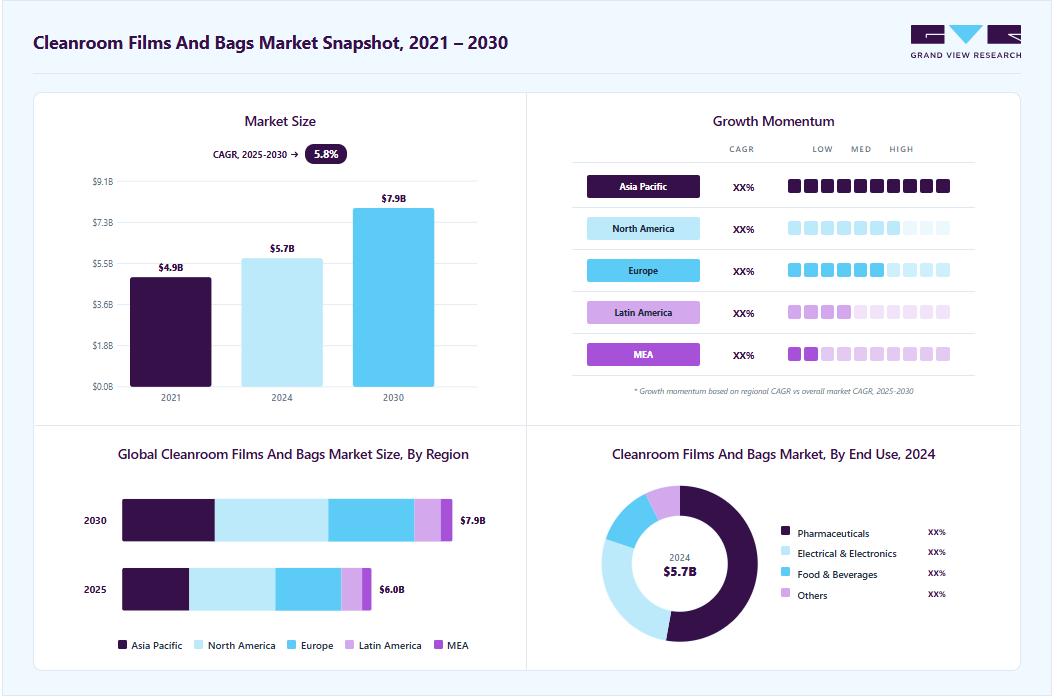This screenshot has height=699, width=1054.
Task: Click the Latin America segment of 2030 bar
Action: pyautogui.click(x=428, y=520)
